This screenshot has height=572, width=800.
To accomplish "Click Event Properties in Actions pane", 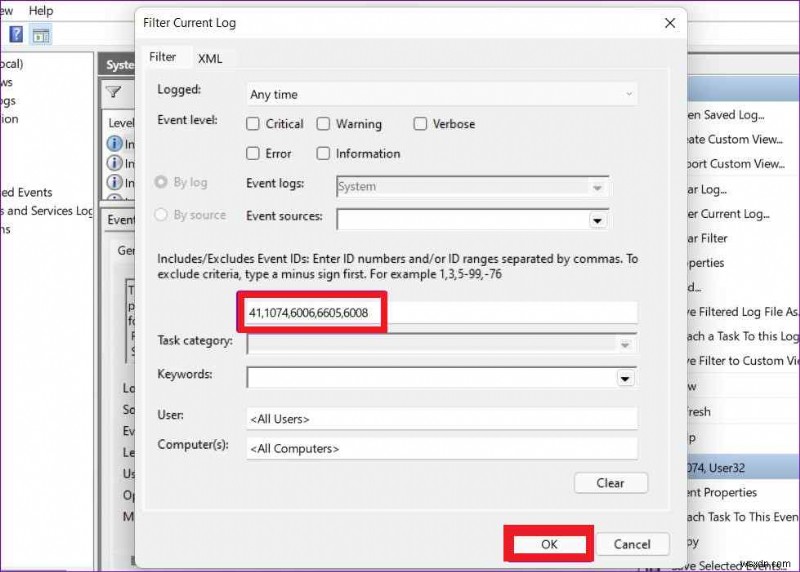I will (x=722, y=492).
